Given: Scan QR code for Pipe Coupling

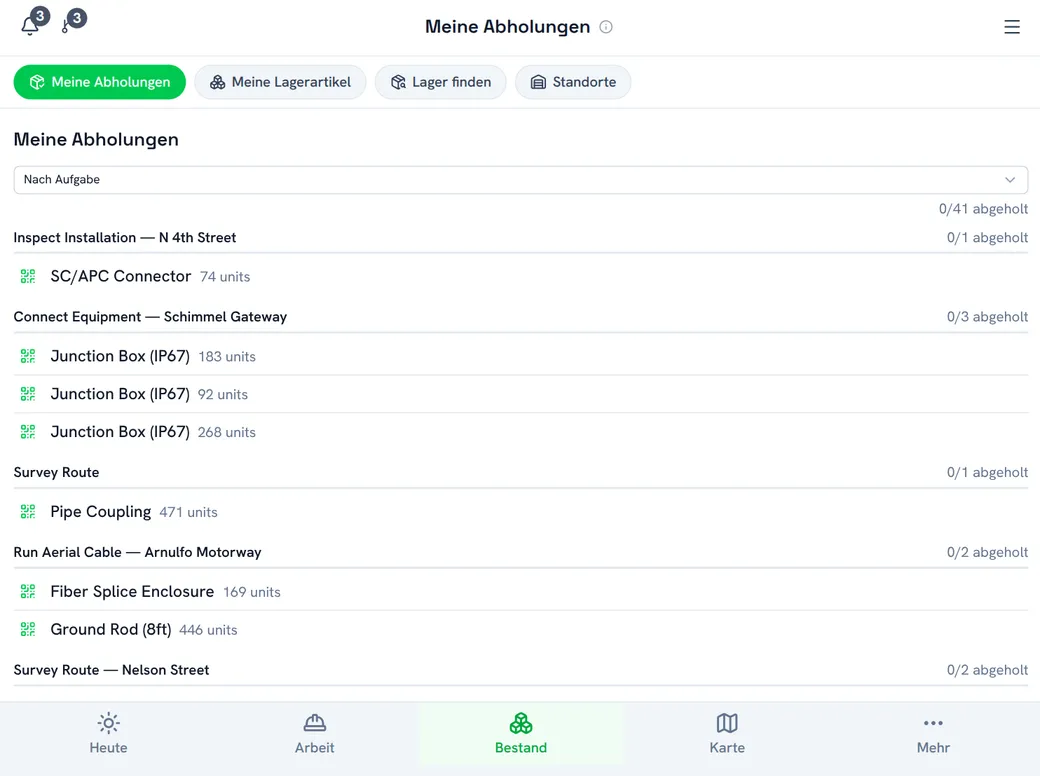Looking at the screenshot, I should point(28,511).
